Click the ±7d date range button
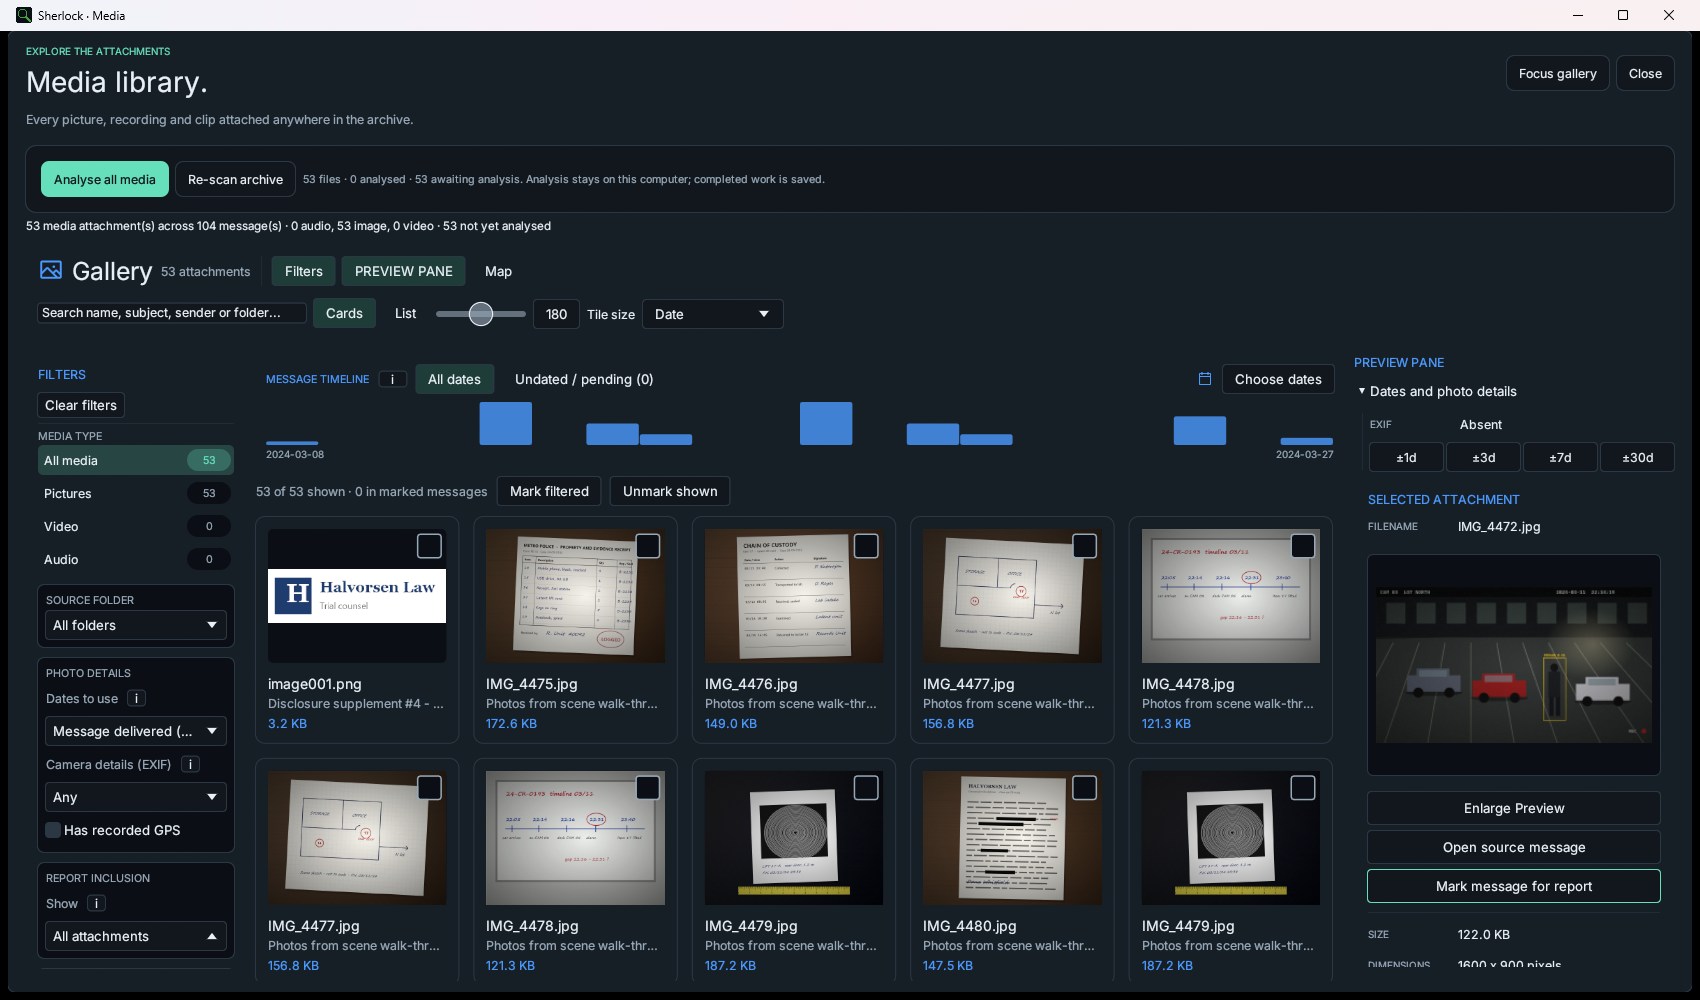This screenshot has width=1700, height=1000. [1560, 457]
